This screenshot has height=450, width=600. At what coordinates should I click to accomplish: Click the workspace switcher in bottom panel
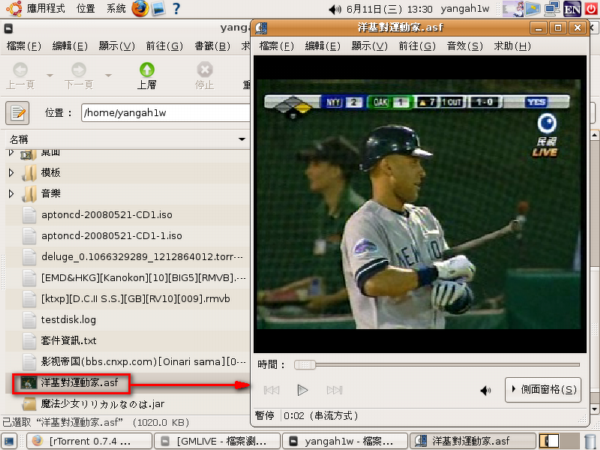click(x=559, y=441)
